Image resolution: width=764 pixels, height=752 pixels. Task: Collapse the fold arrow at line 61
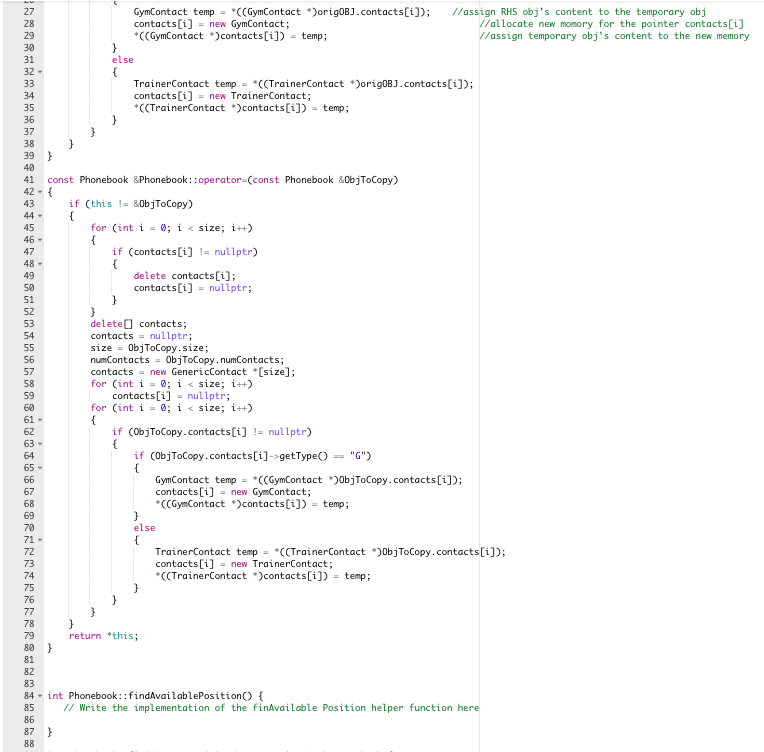point(40,420)
